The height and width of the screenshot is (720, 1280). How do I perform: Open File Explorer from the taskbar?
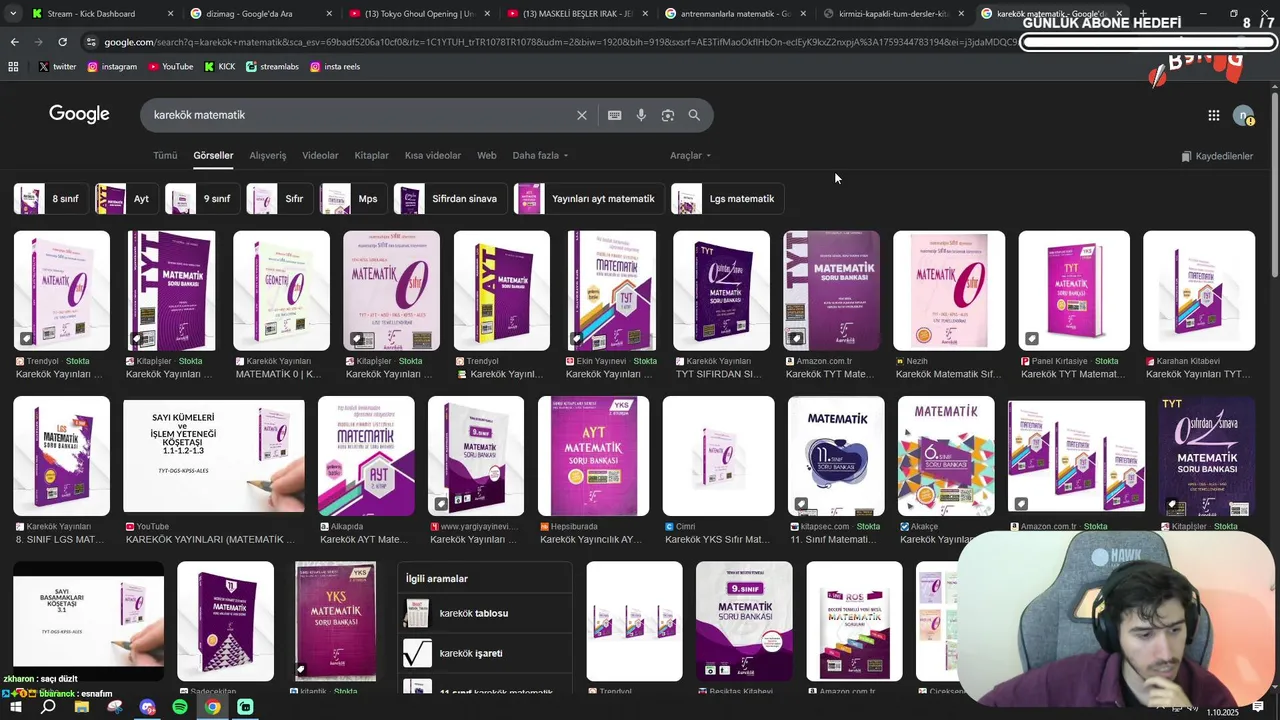click(x=82, y=707)
